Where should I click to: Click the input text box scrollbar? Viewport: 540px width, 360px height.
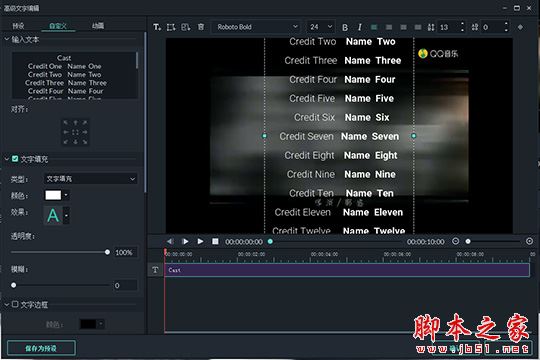coord(137,61)
